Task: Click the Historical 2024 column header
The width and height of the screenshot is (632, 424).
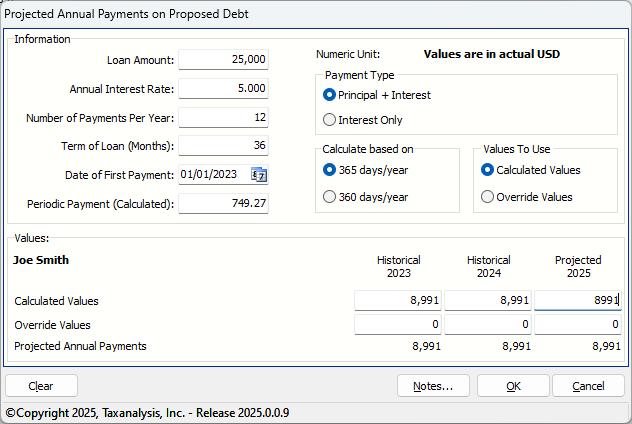Action: pos(489,266)
